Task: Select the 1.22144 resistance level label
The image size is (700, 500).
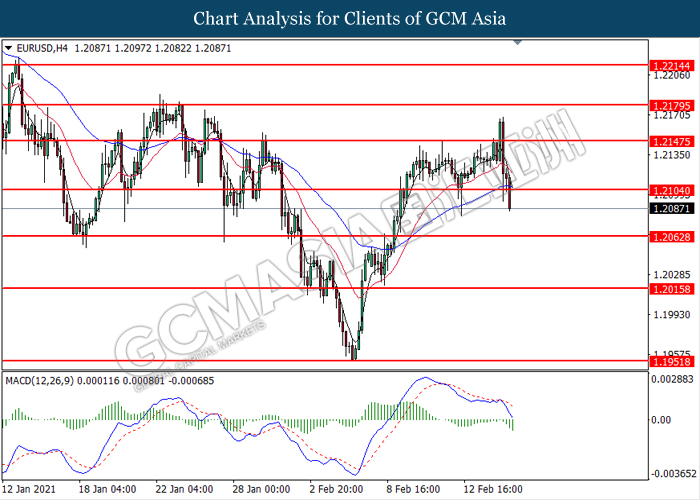Action: [x=671, y=66]
